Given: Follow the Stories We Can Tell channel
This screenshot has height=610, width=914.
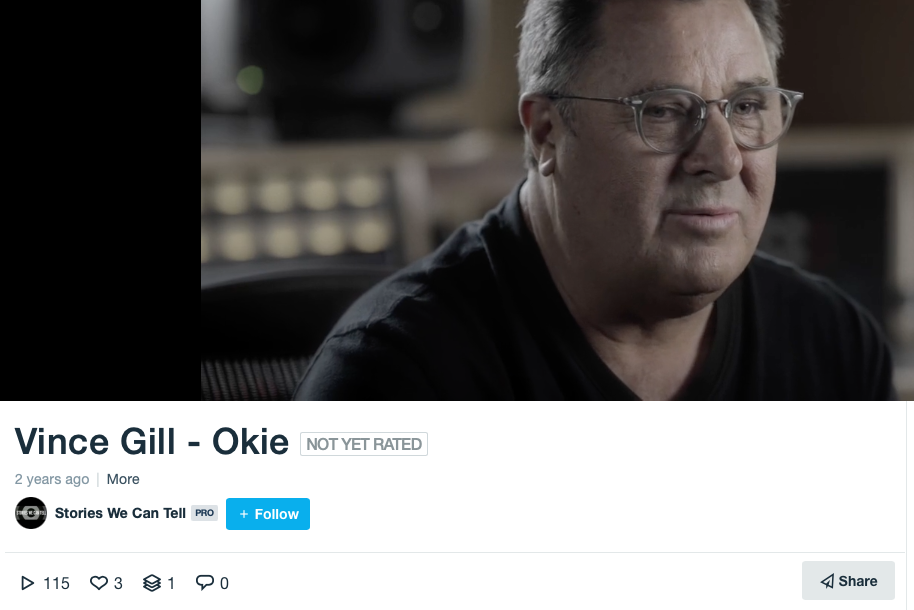Looking at the screenshot, I should pos(268,514).
